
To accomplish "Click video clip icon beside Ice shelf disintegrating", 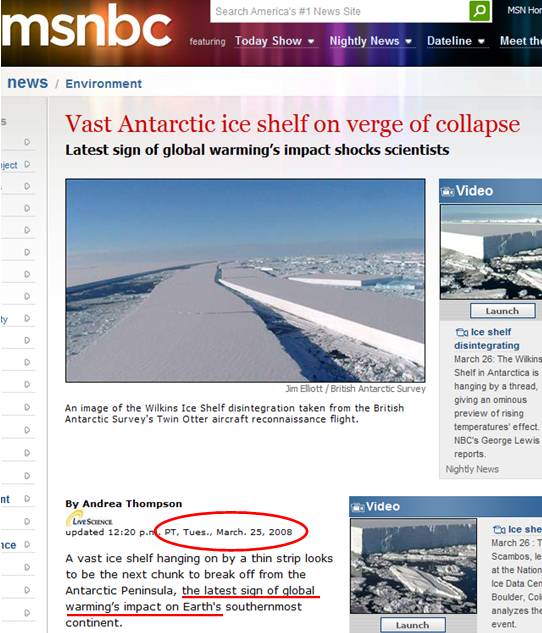I will pos(462,332).
